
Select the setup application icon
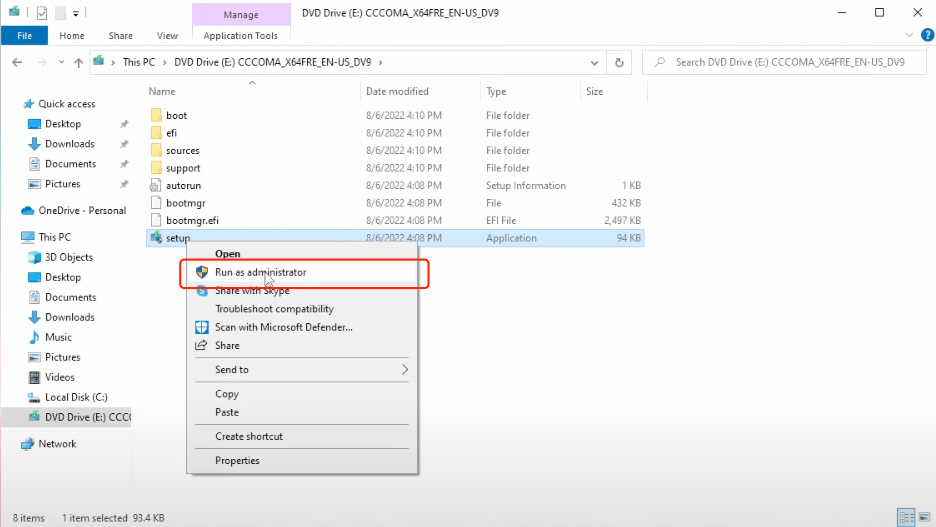(156, 238)
